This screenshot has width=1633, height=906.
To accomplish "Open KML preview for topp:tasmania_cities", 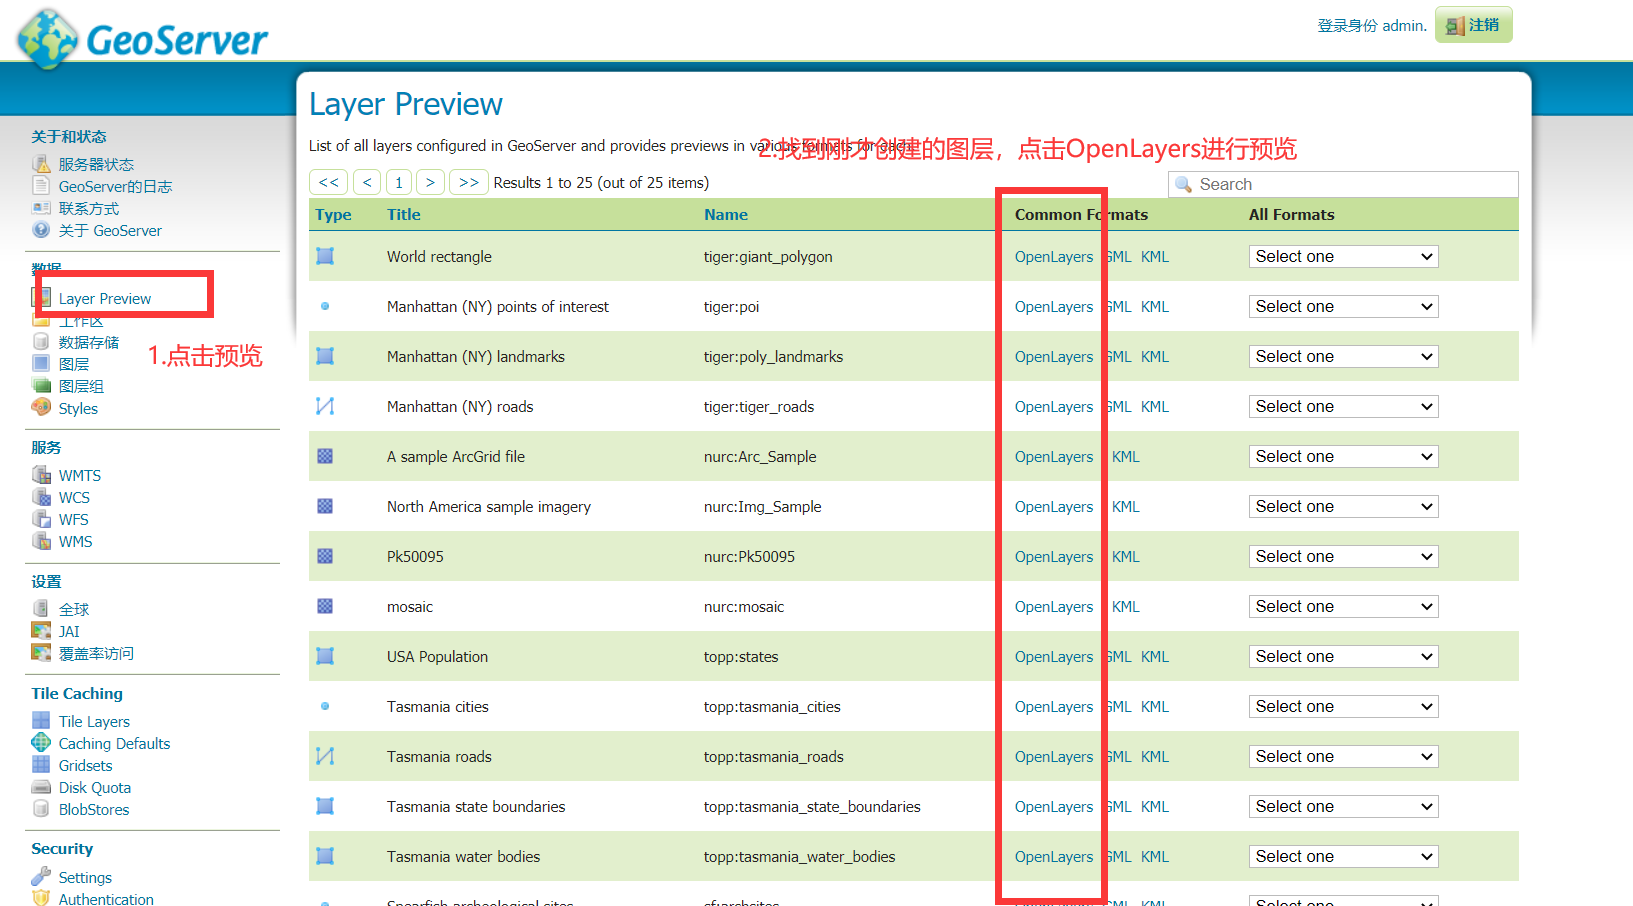I will point(1155,706).
